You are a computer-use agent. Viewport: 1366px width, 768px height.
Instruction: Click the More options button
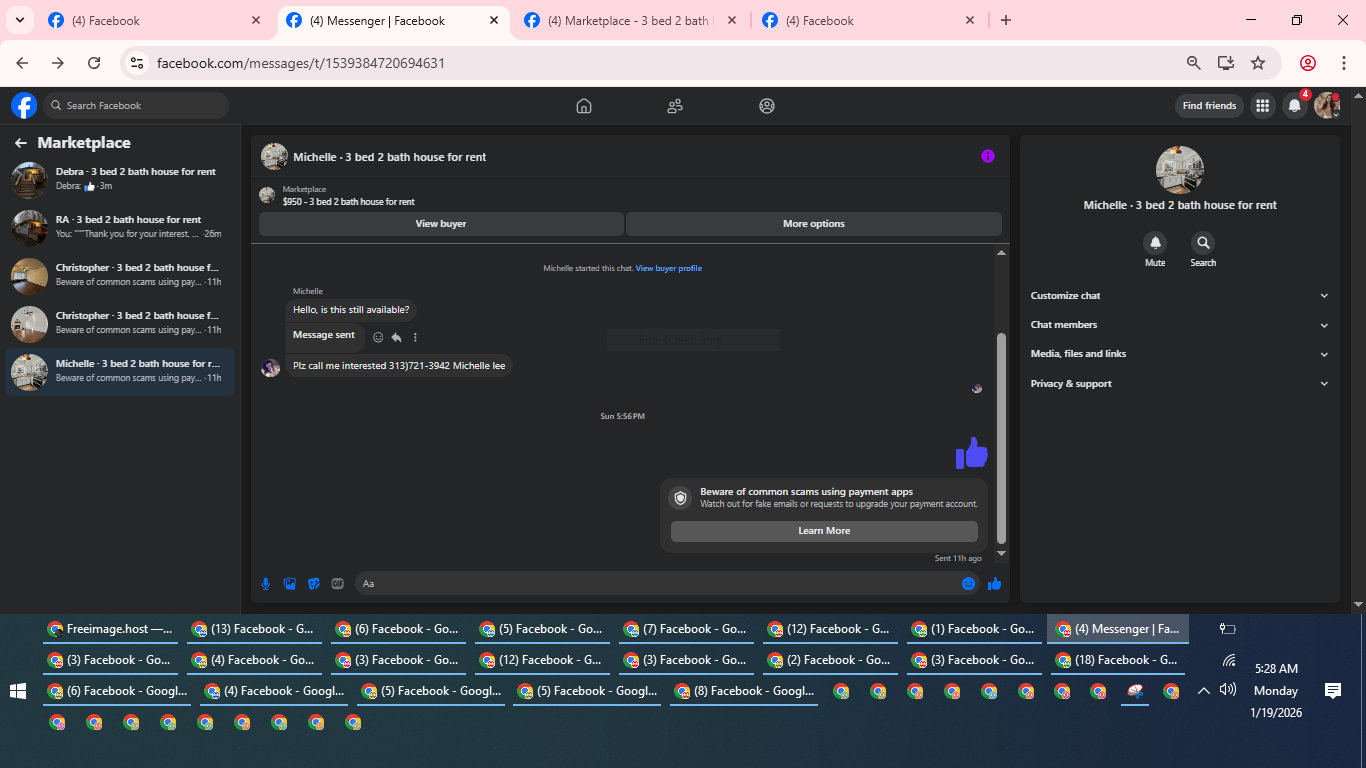(x=814, y=224)
